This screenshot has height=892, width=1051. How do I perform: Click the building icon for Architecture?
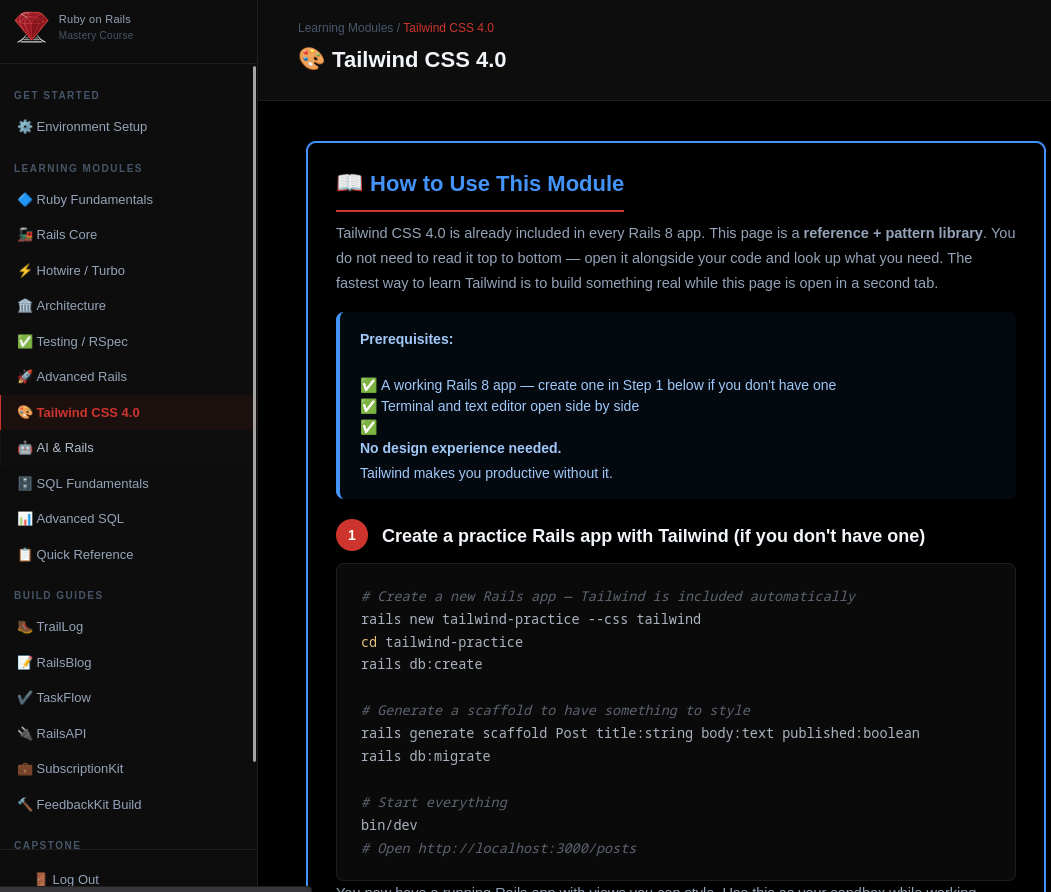(25, 306)
